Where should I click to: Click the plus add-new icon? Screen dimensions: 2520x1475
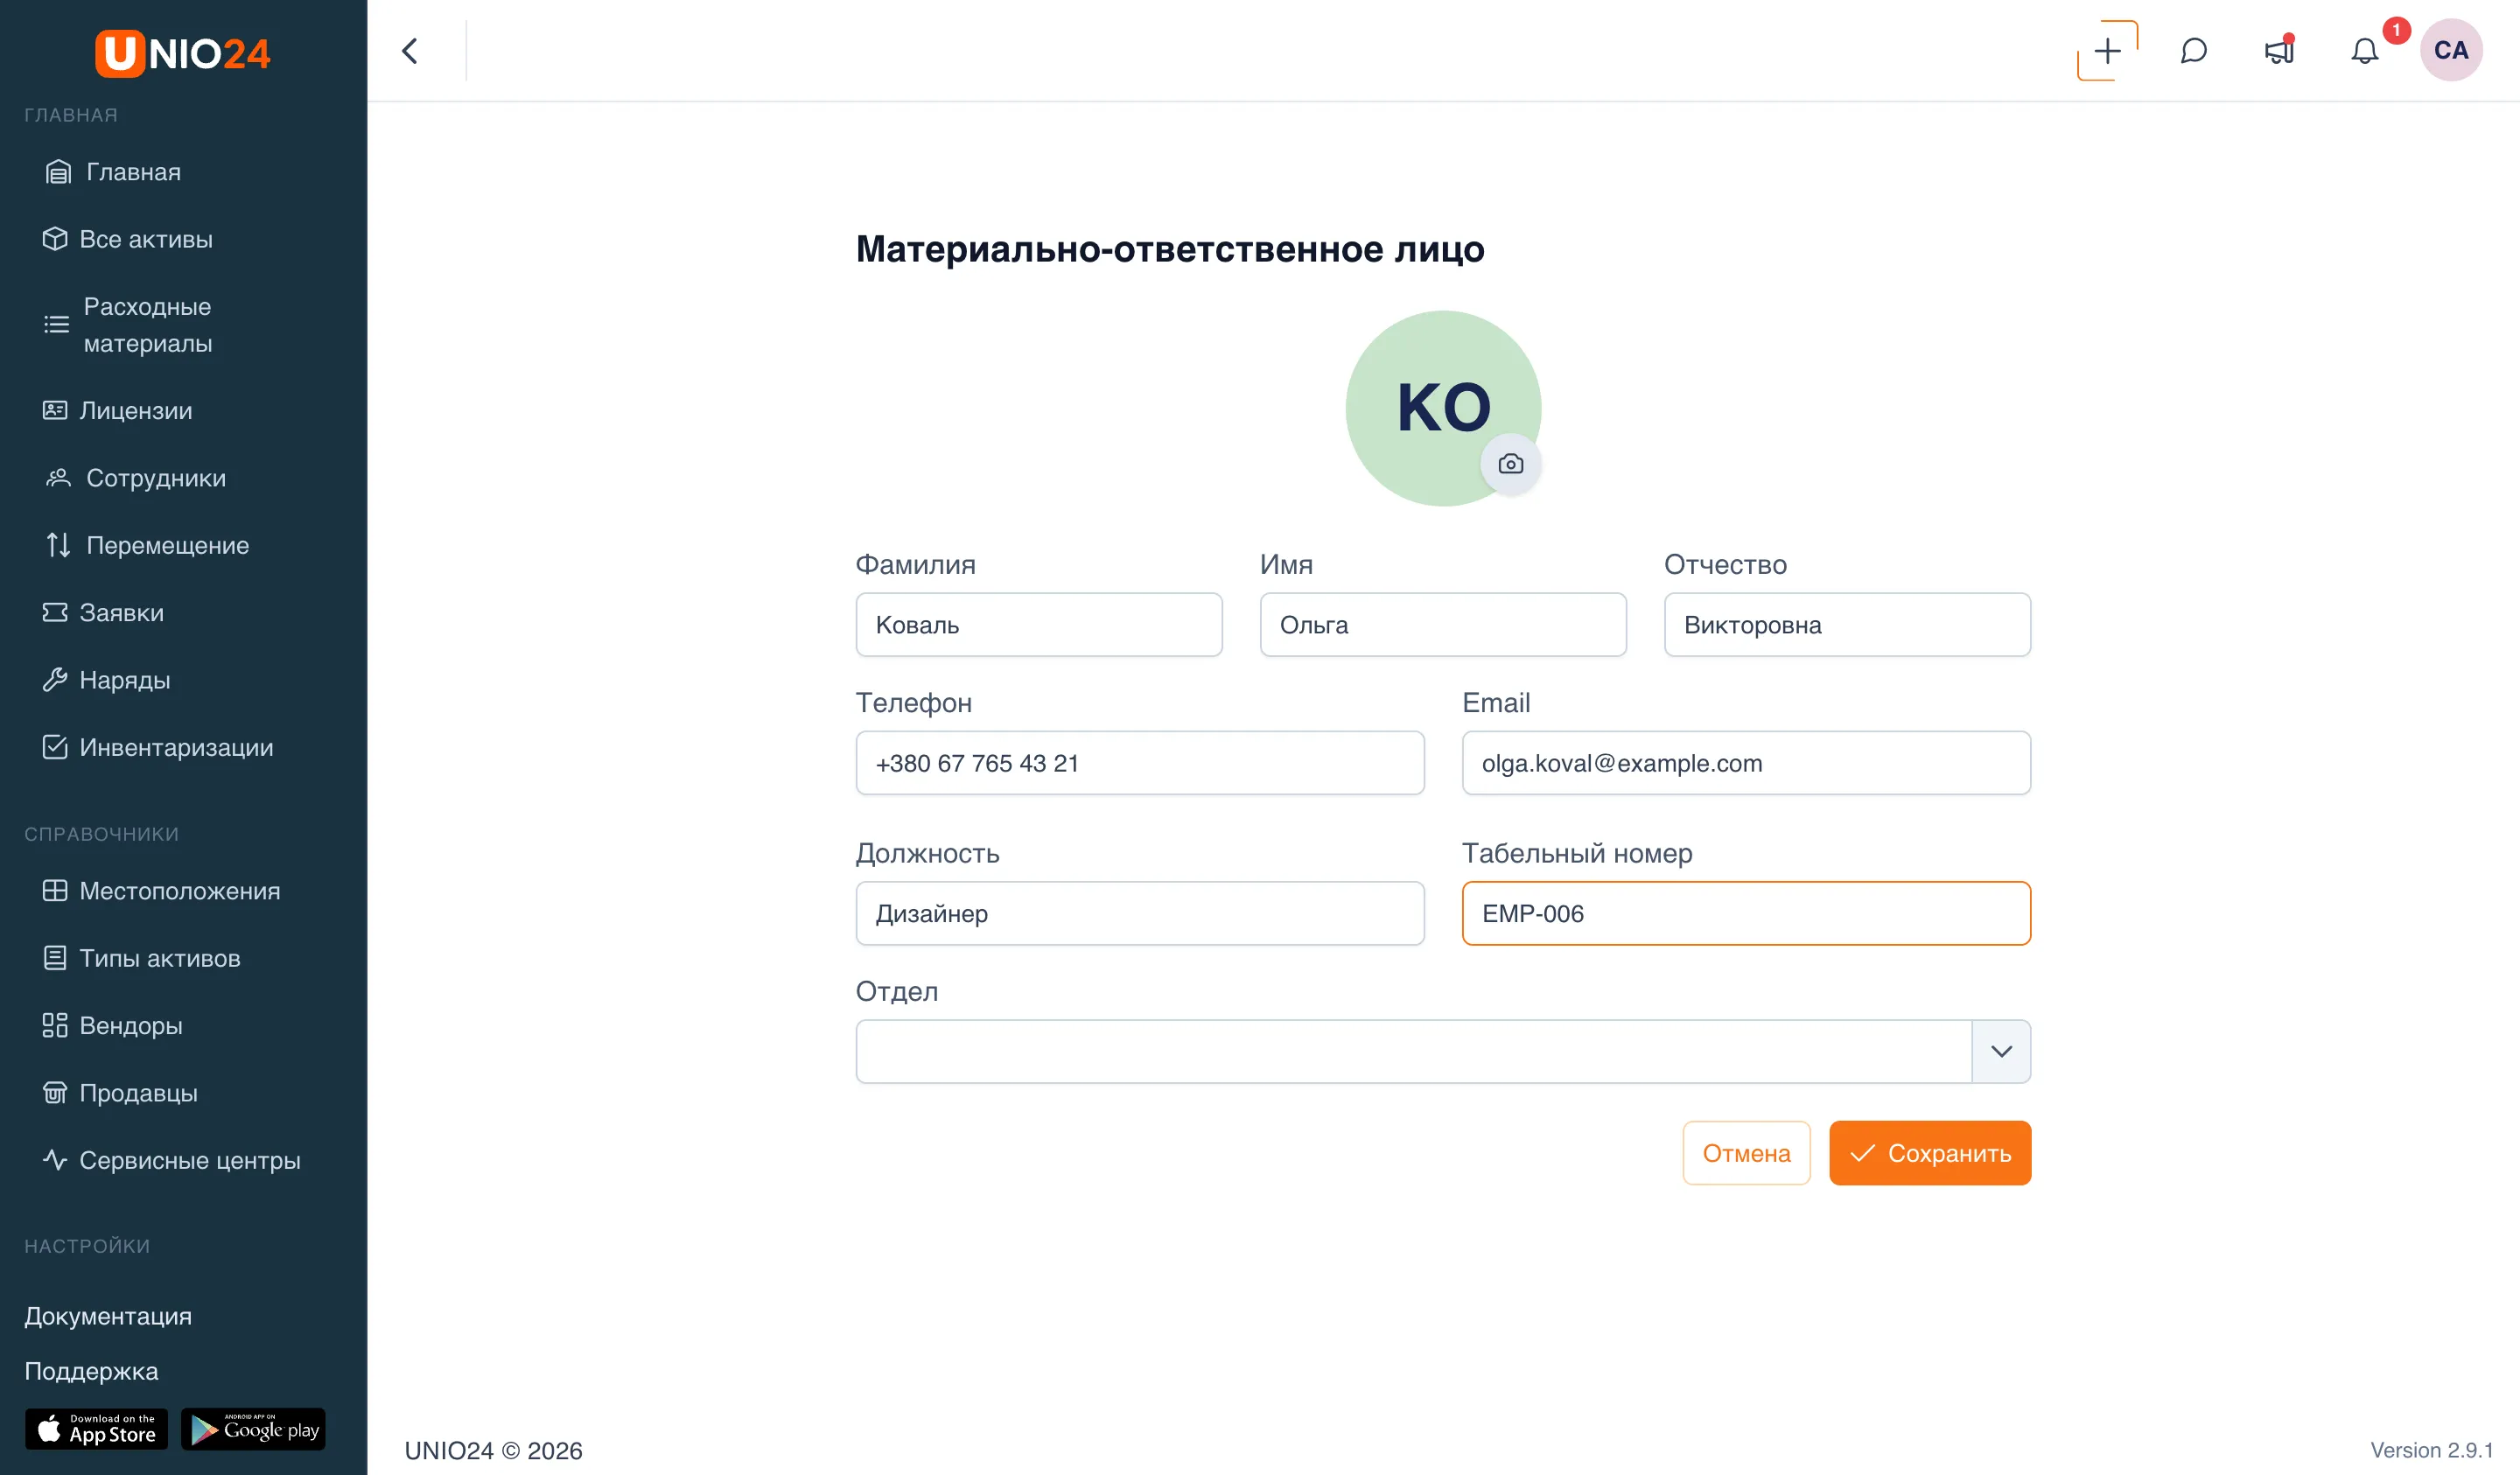[x=2107, y=51]
